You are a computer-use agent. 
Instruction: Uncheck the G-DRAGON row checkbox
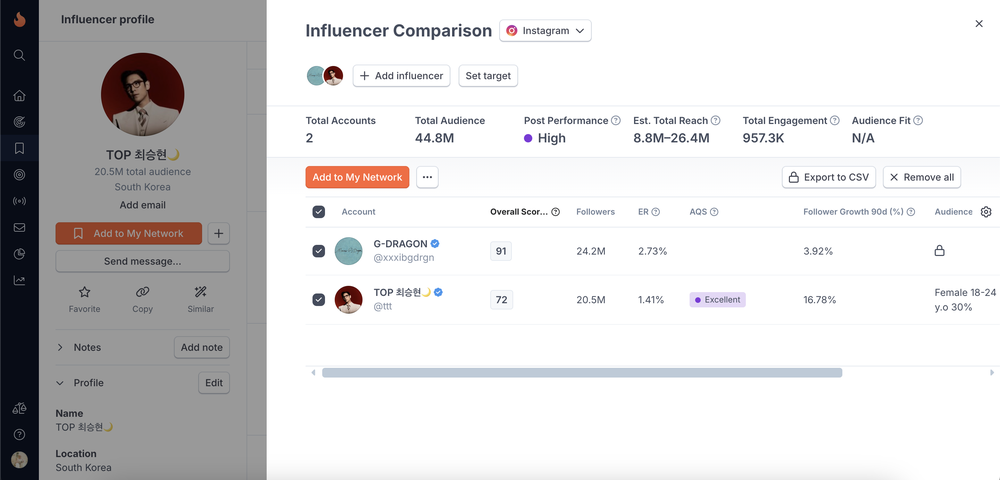click(x=318, y=251)
